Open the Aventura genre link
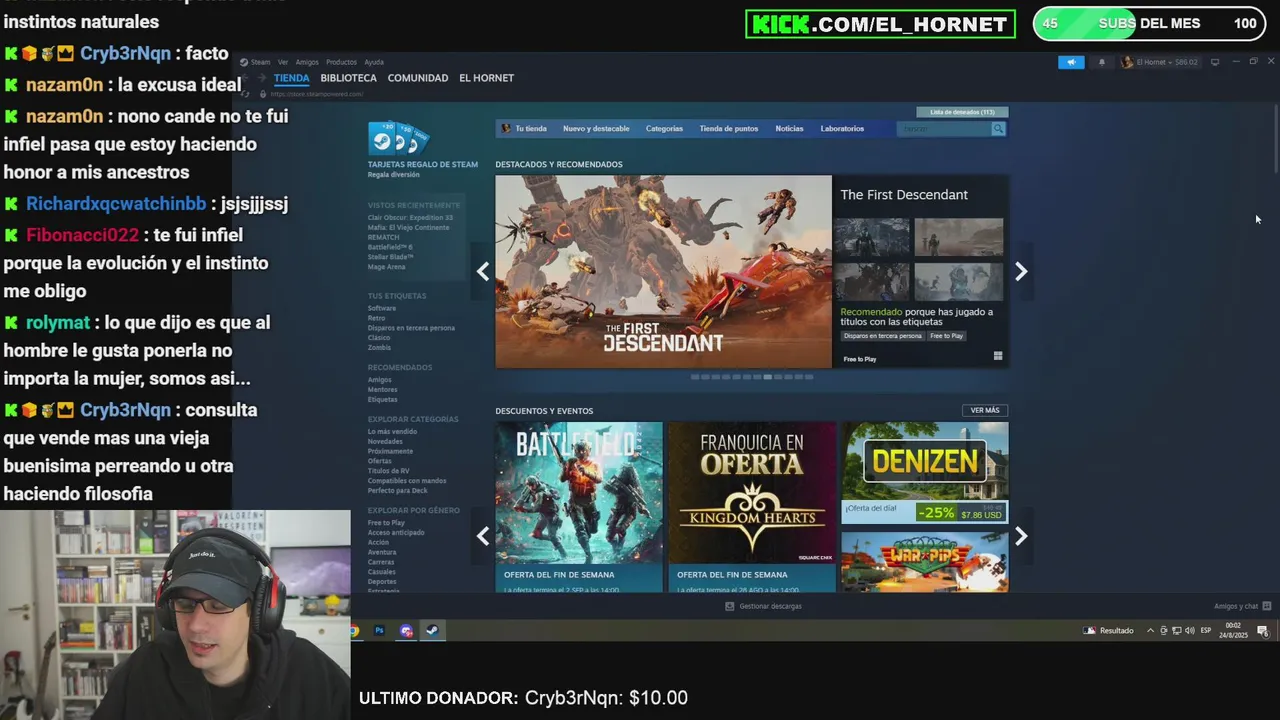Image resolution: width=1280 pixels, height=720 pixels. [x=382, y=552]
